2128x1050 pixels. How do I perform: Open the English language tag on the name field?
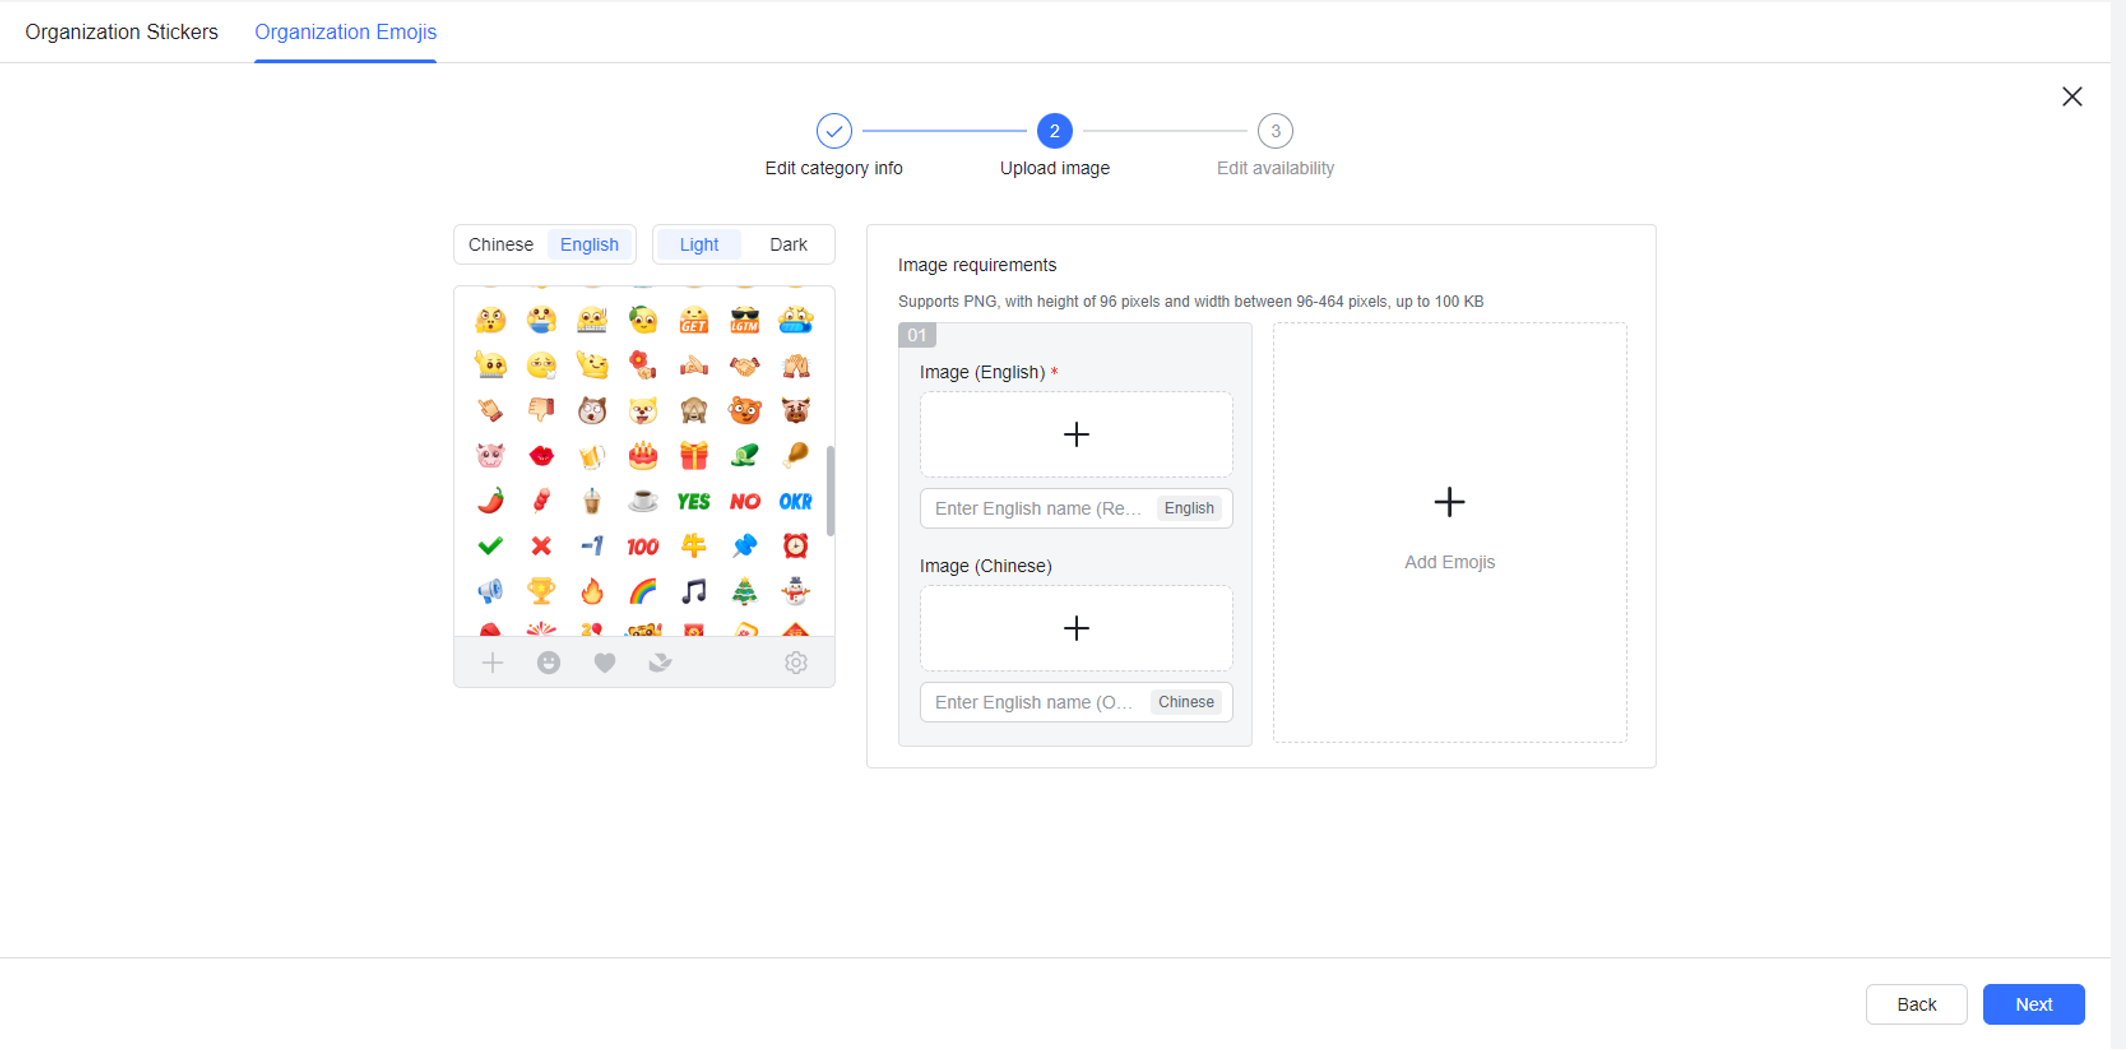pyautogui.click(x=1189, y=508)
